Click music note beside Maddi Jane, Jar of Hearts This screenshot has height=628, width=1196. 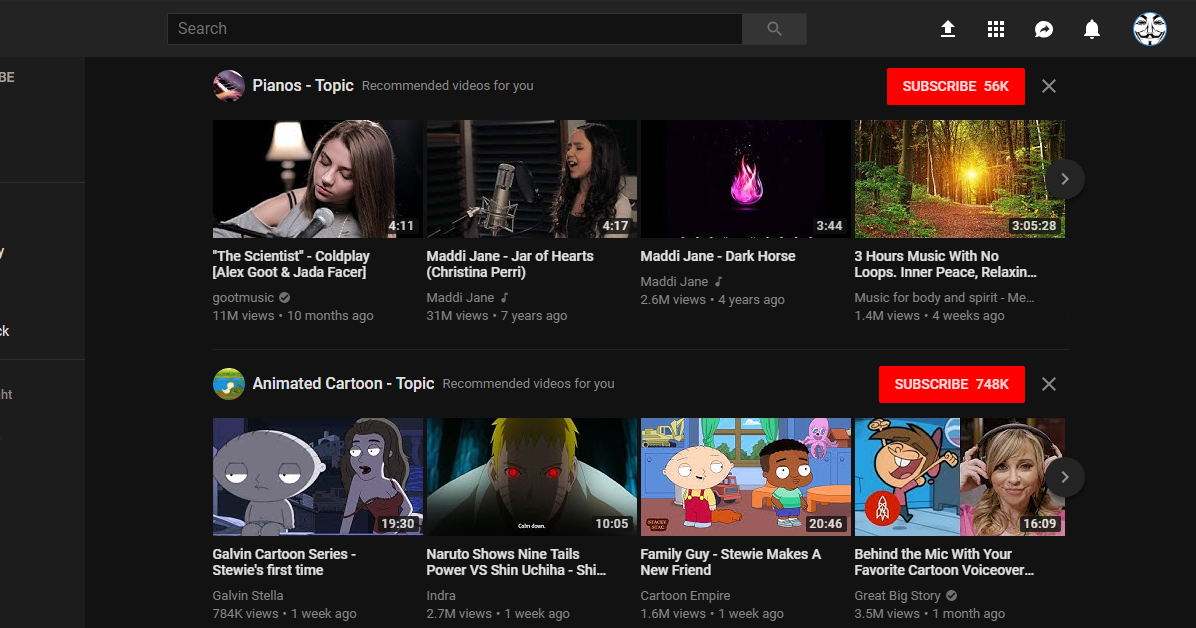point(503,298)
